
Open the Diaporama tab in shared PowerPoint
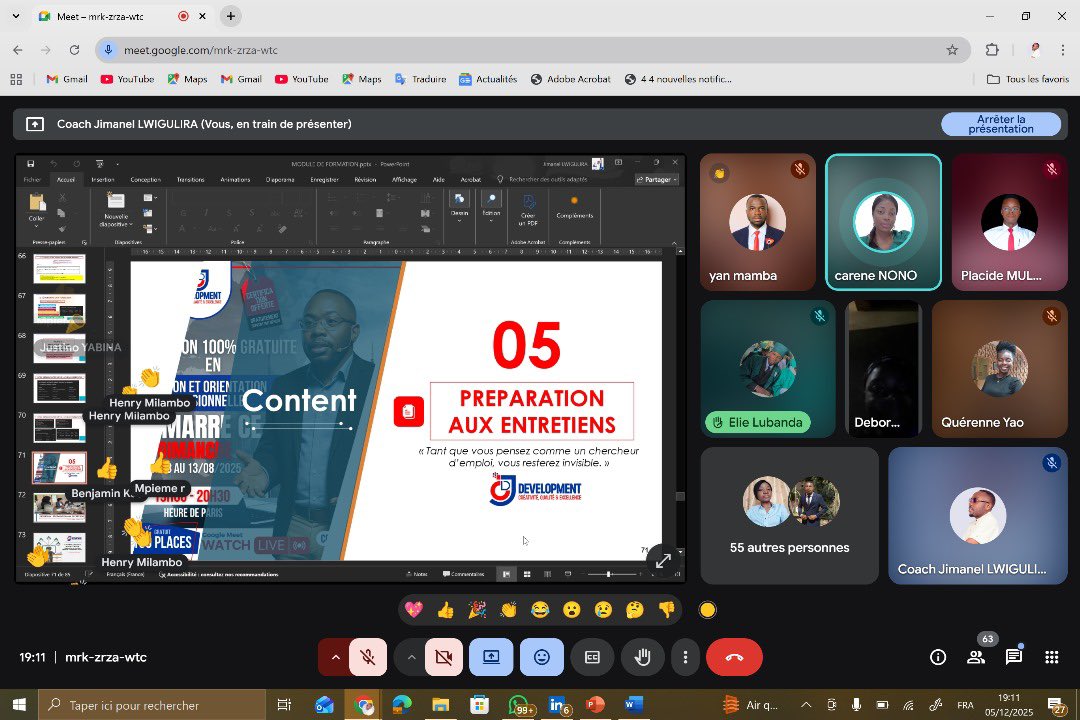280,180
